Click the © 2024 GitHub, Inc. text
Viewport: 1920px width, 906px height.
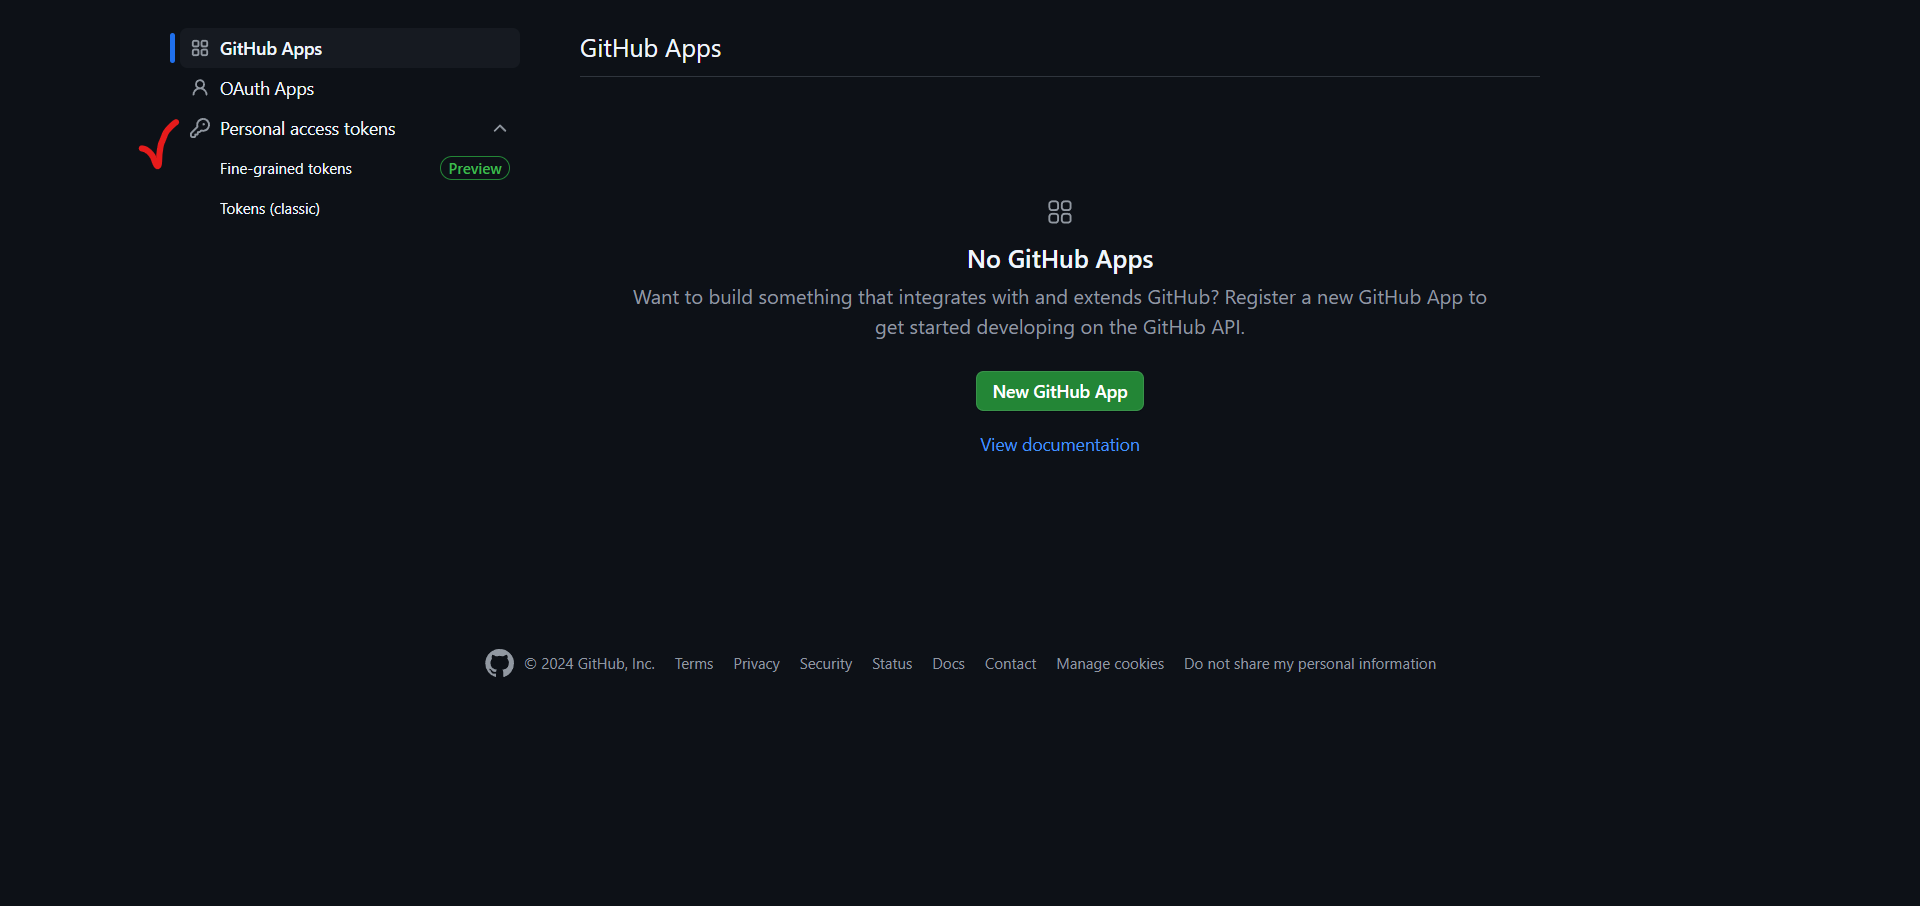(590, 664)
